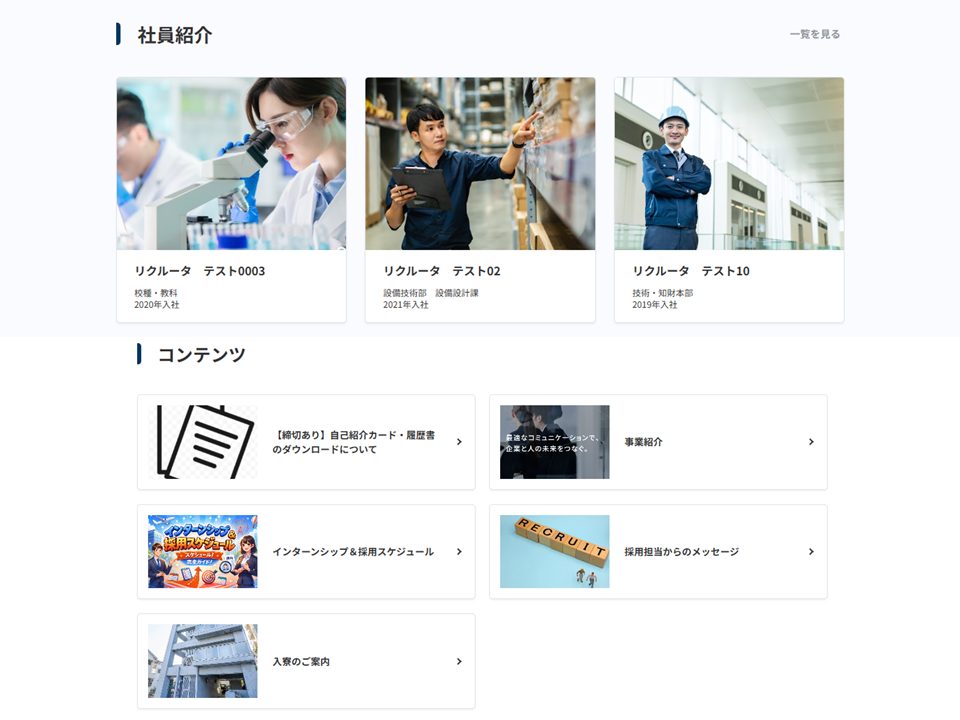Click the warehouse worker photo
960x720 pixels.
479,163
